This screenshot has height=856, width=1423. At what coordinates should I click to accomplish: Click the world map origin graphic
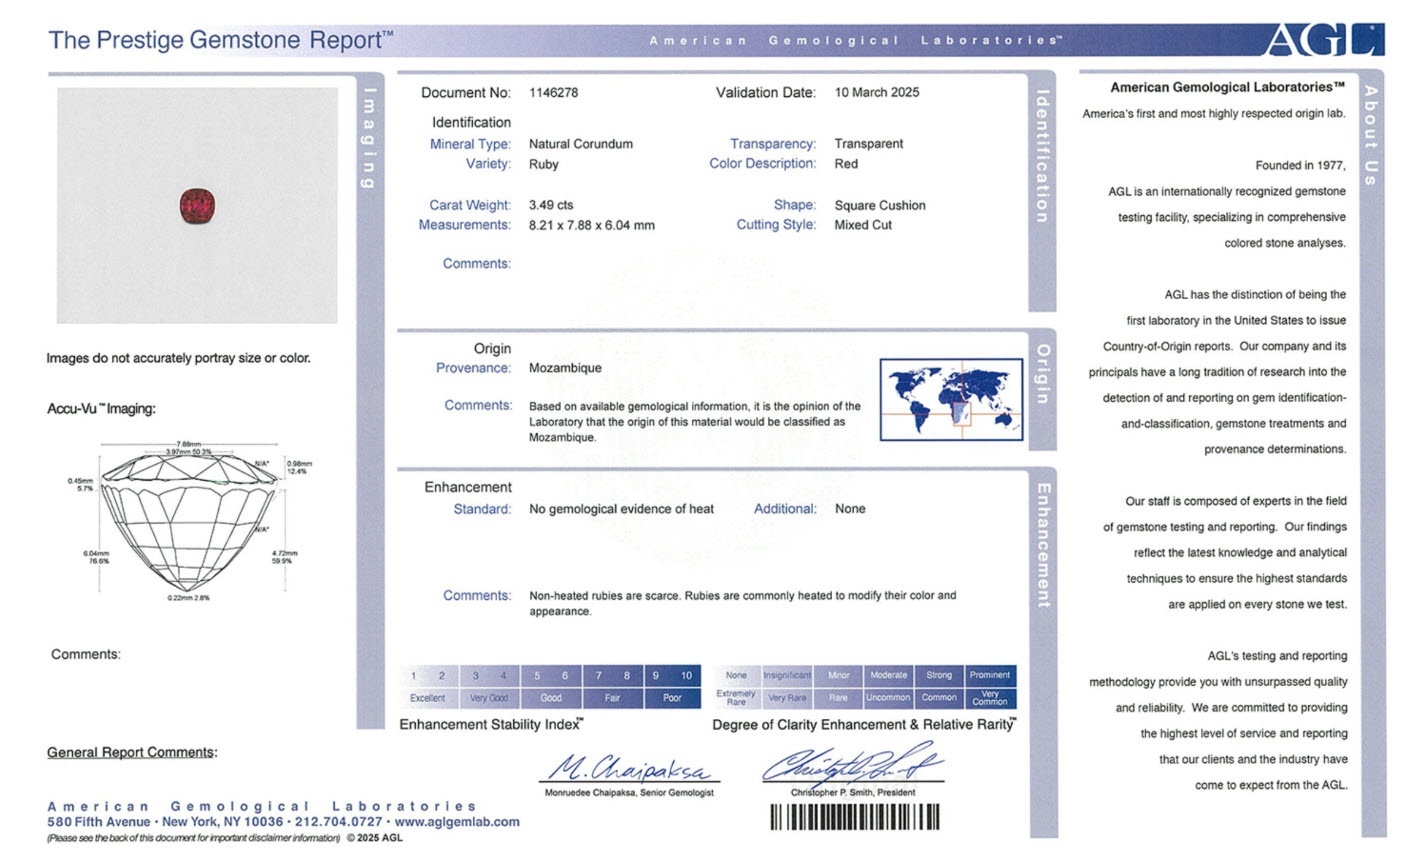click(951, 399)
